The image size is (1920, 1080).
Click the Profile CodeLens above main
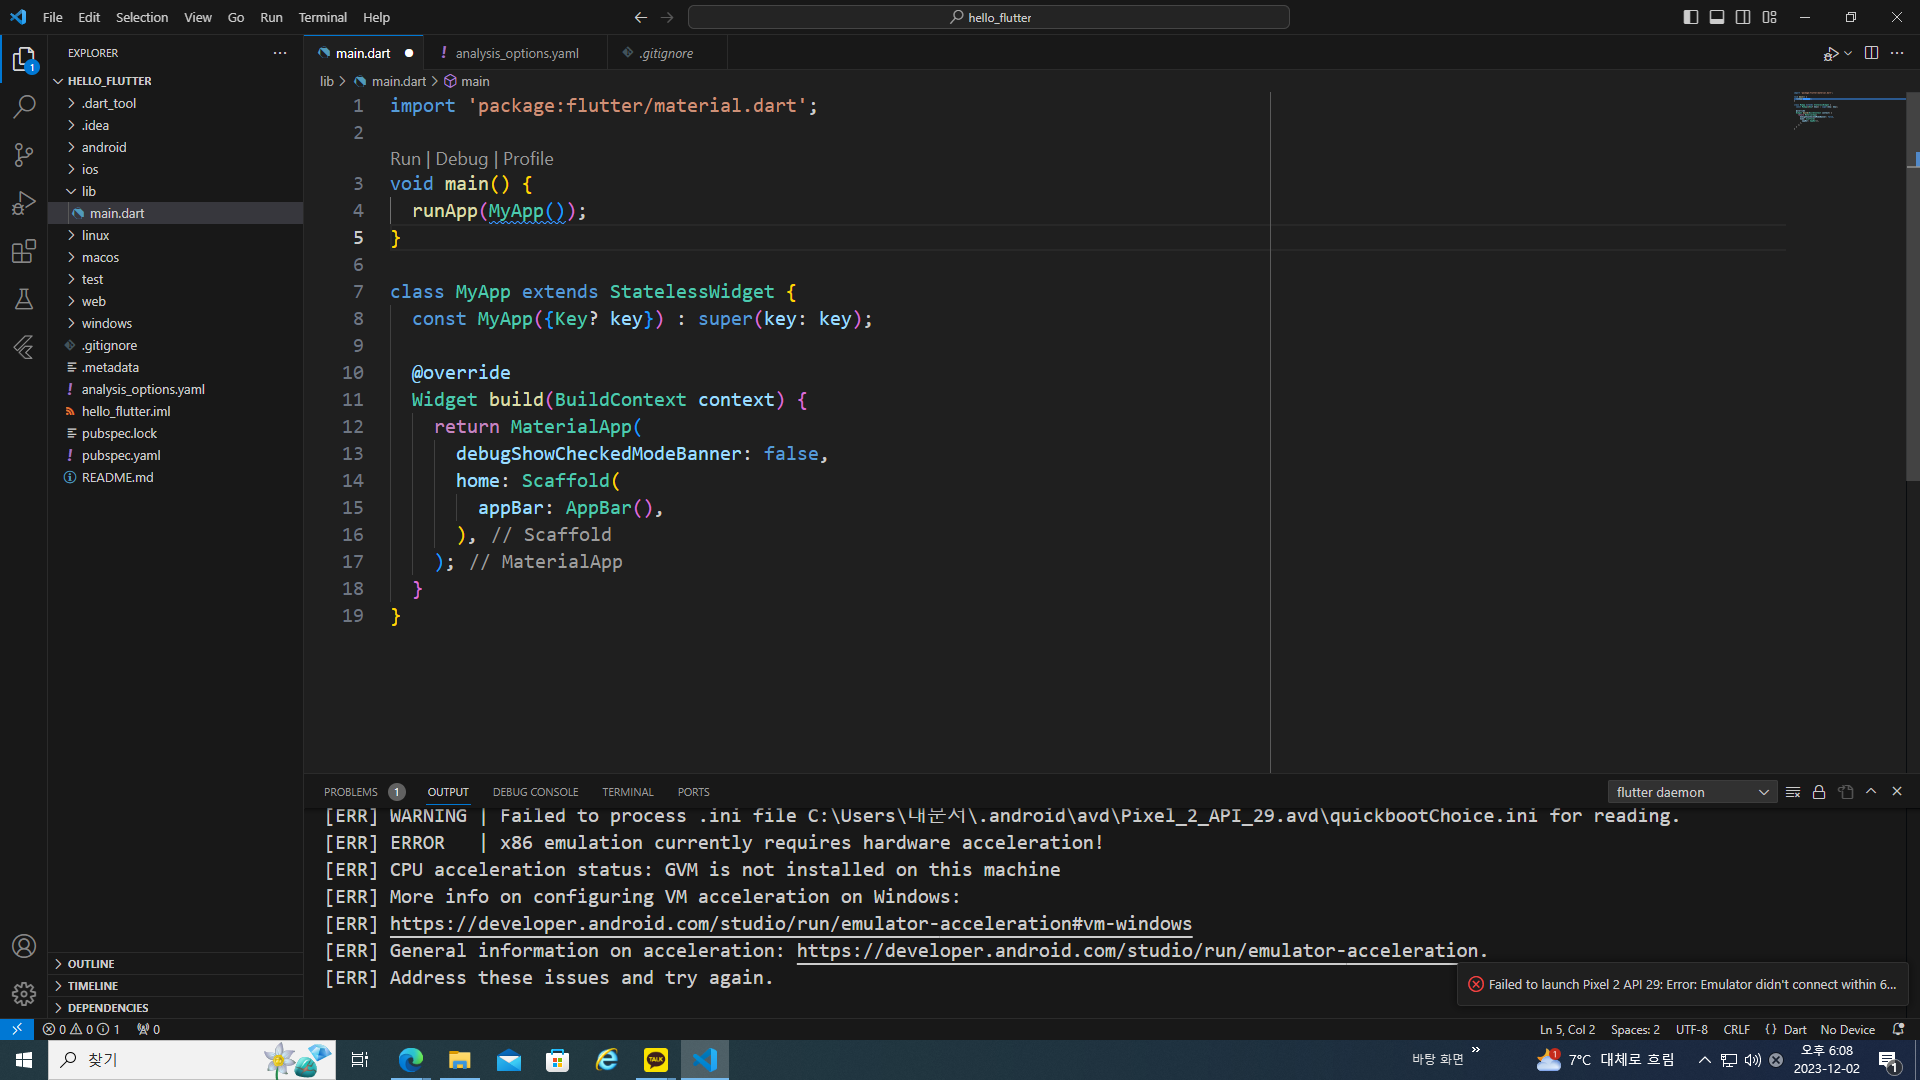tap(528, 159)
